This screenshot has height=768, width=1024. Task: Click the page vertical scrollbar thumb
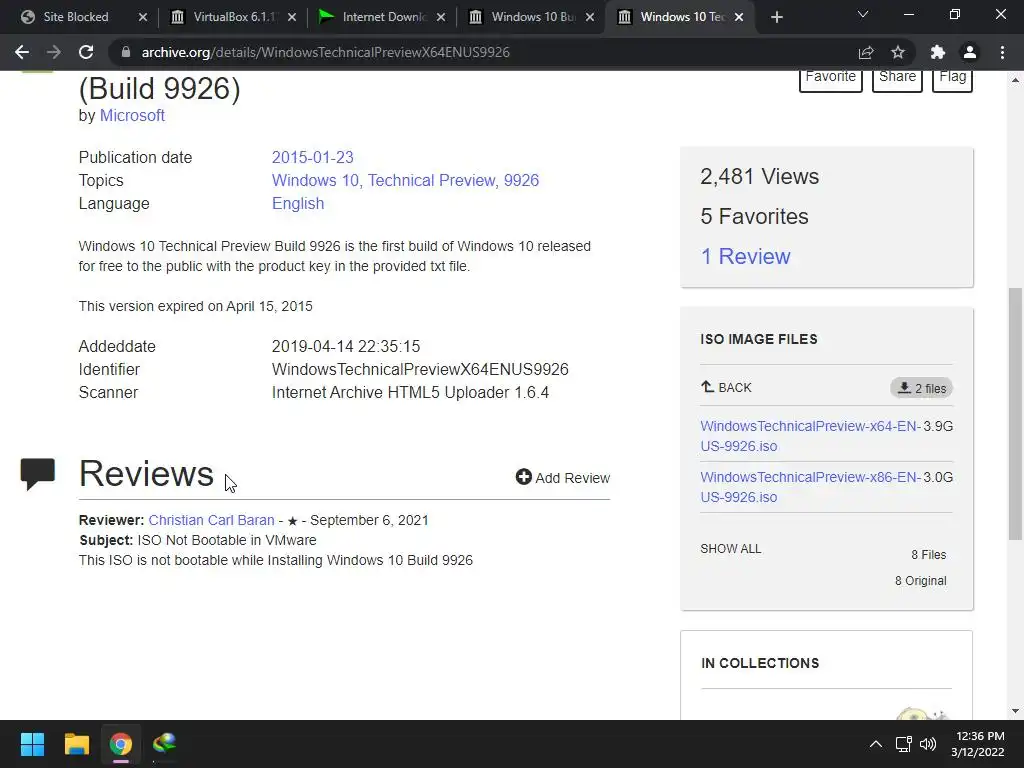(x=1015, y=413)
